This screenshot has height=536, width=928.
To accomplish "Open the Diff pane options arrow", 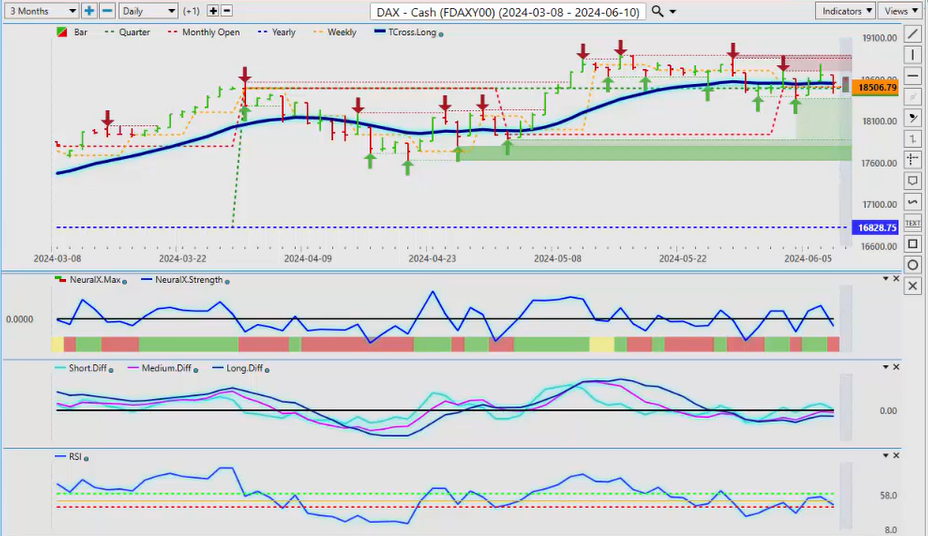I will [x=886, y=367].
